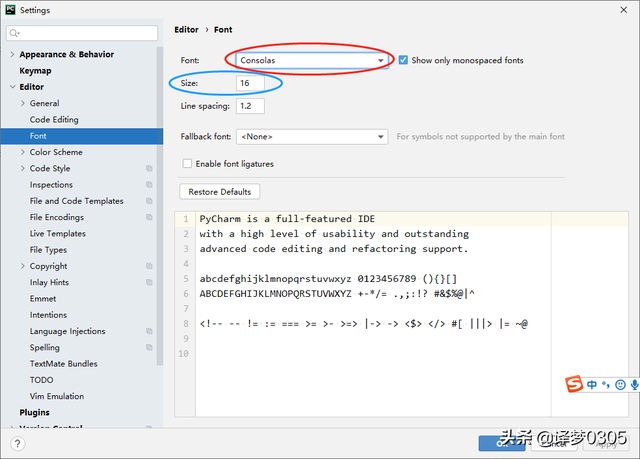Screen dimensions: 640x459
Task: Click project-level icon beside File and Code Templates
Action: coord(149,201)
